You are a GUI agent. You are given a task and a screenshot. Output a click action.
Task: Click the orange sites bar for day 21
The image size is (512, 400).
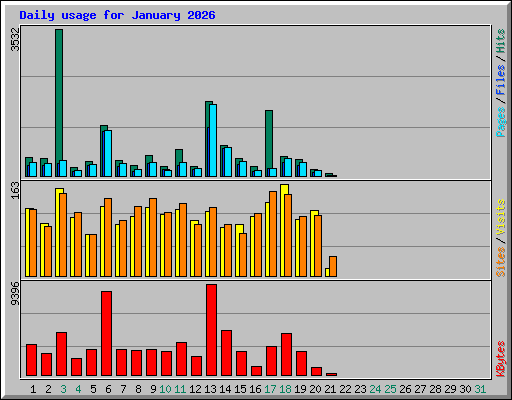(x=333, y=266)
